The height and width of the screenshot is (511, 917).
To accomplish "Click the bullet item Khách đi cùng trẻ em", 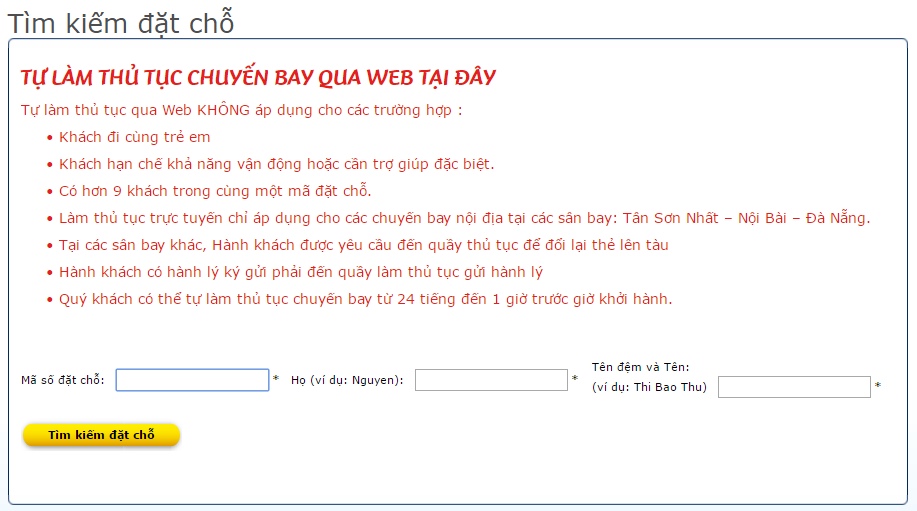I will tap(134, 137).
